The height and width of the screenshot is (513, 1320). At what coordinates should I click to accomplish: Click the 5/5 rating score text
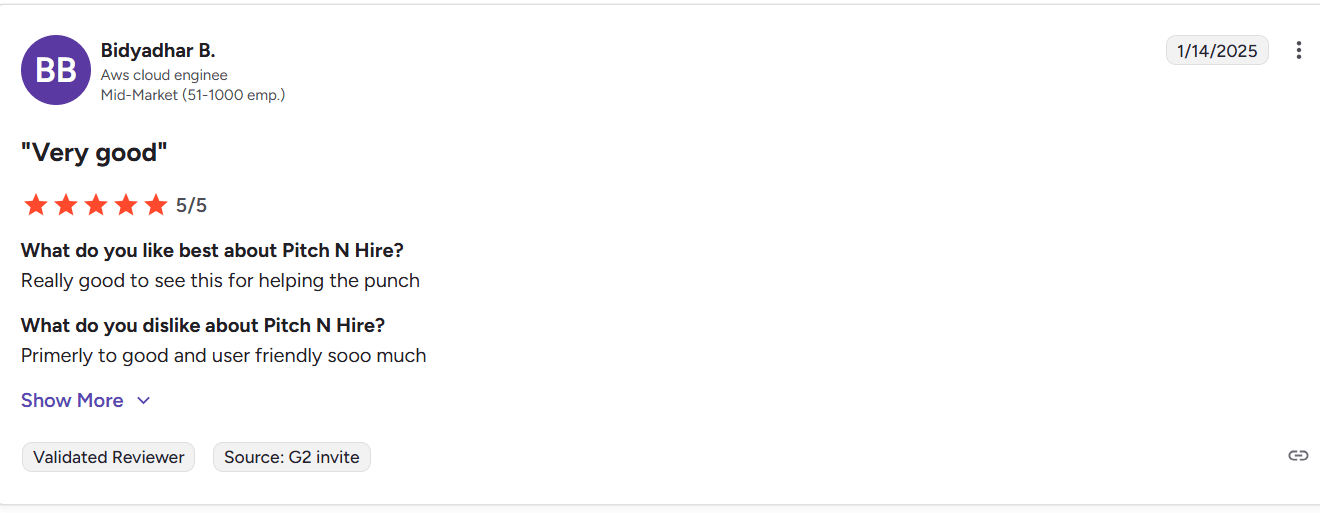click(191, 206)
